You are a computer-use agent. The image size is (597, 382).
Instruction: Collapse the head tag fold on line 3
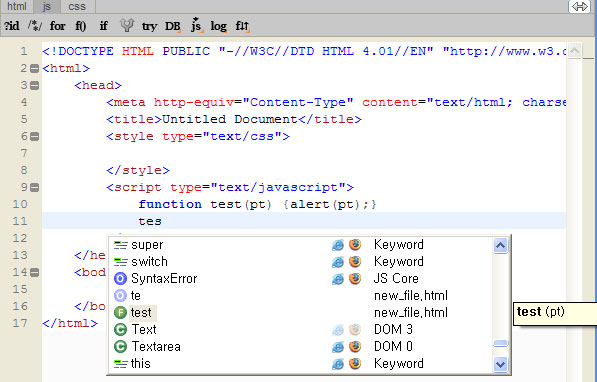[x=34, y=85]
